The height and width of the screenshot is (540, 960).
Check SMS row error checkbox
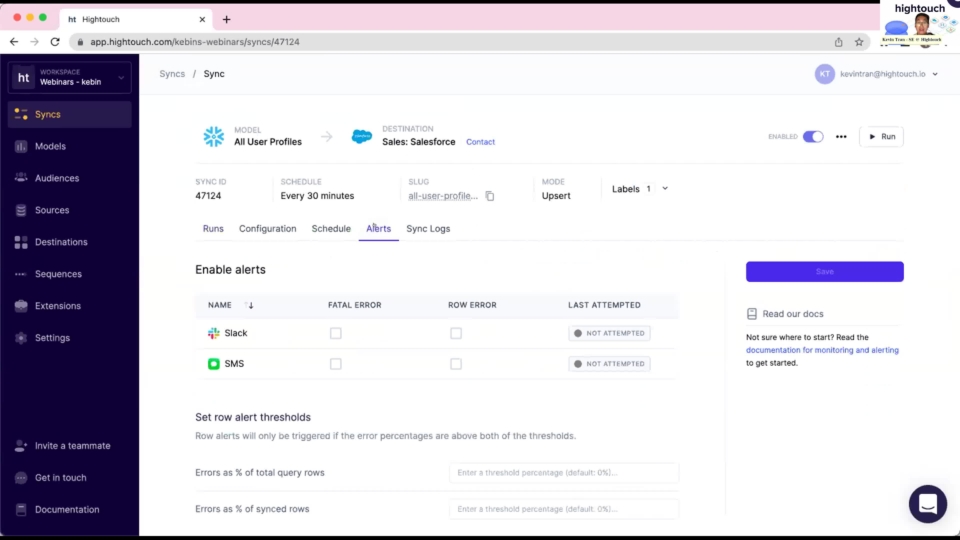pos(456,364)
